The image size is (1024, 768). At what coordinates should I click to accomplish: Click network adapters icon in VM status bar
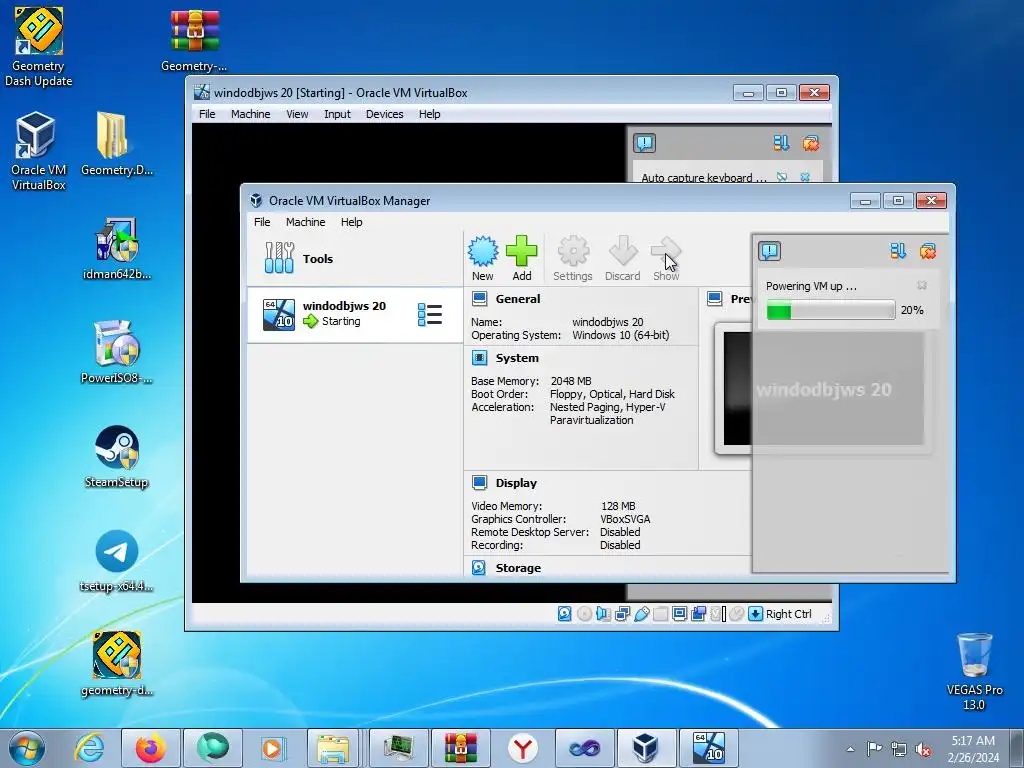point(622,614)
